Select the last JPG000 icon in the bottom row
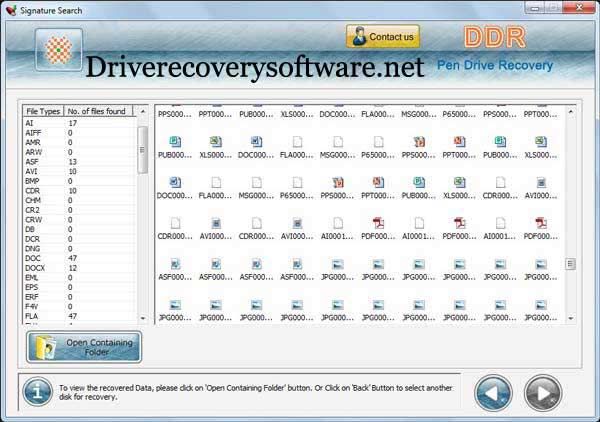The image size is (600, 422). click(x=541, y=305)
